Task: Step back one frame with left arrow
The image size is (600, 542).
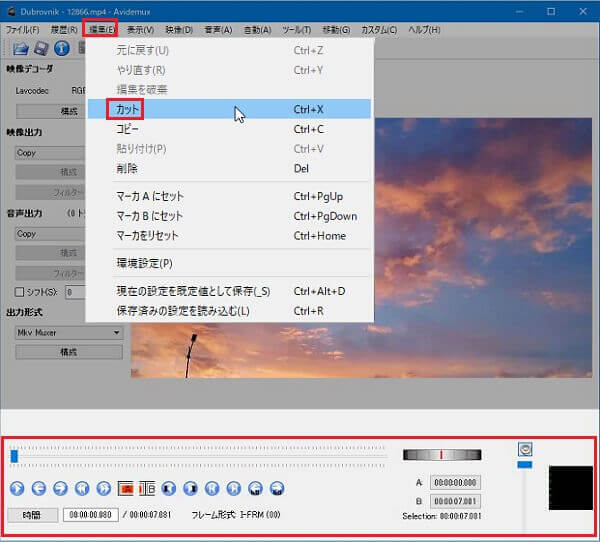Action: click(x=39, y=488)
